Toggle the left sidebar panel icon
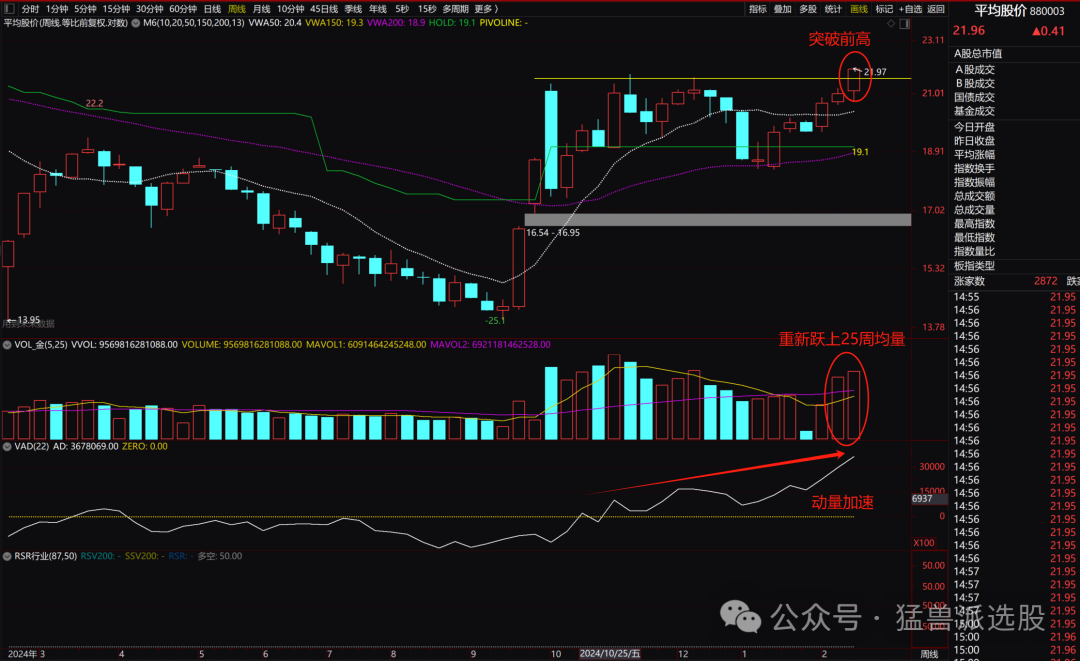The image size is (1080, 661). [9, 9]
